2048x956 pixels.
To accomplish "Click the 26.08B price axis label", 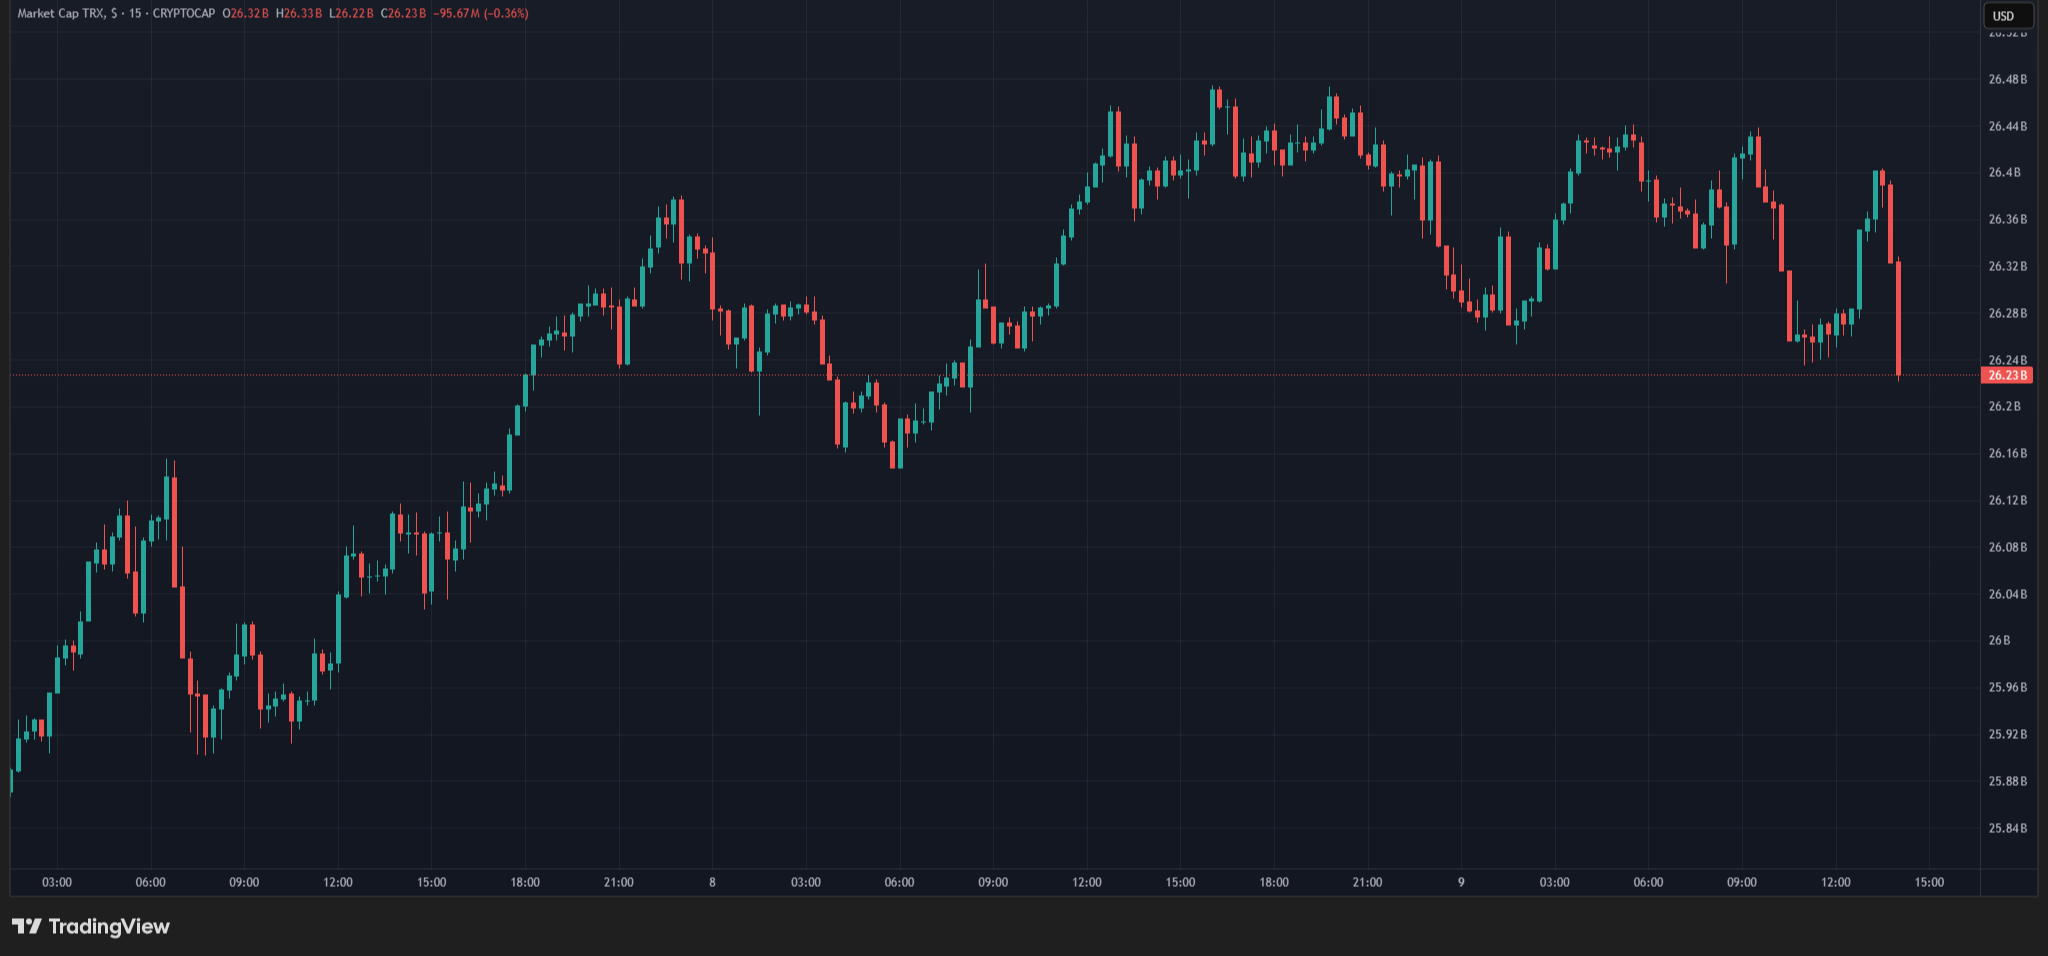I will click(2007, 547).
